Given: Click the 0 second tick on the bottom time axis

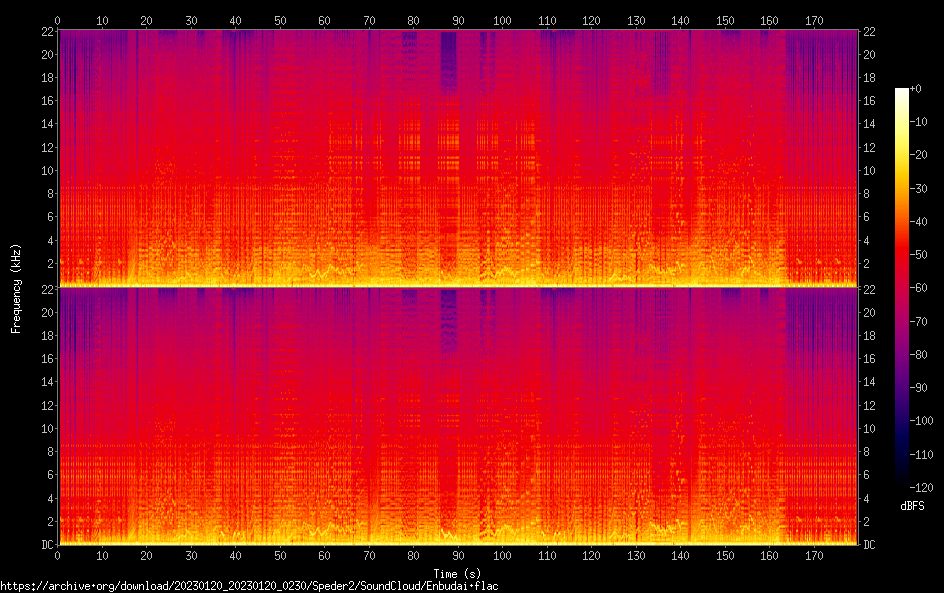Looking at the screenshot, I should 58,554.
